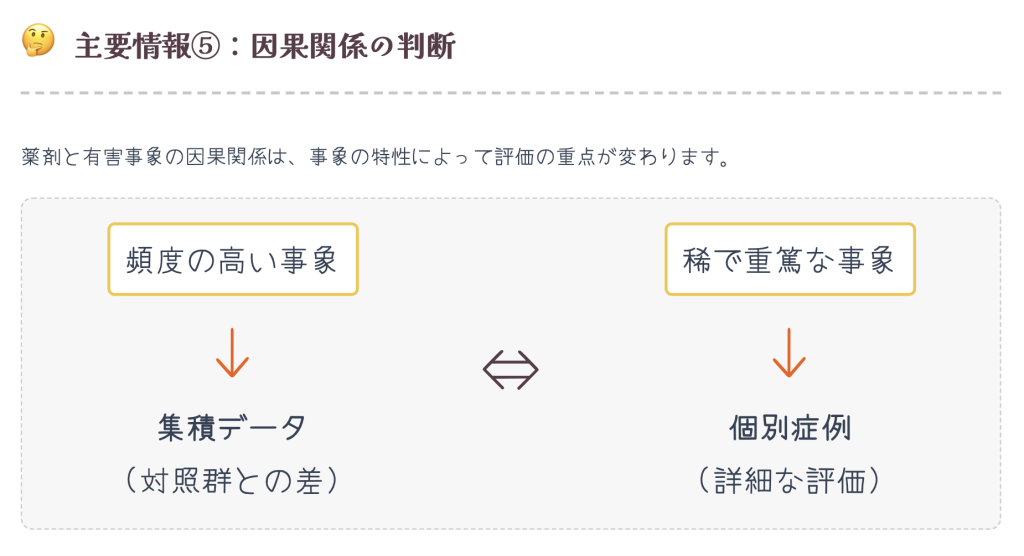Click the dashed divider line below the heading
1024x556 pixels.
click(511, 93)
